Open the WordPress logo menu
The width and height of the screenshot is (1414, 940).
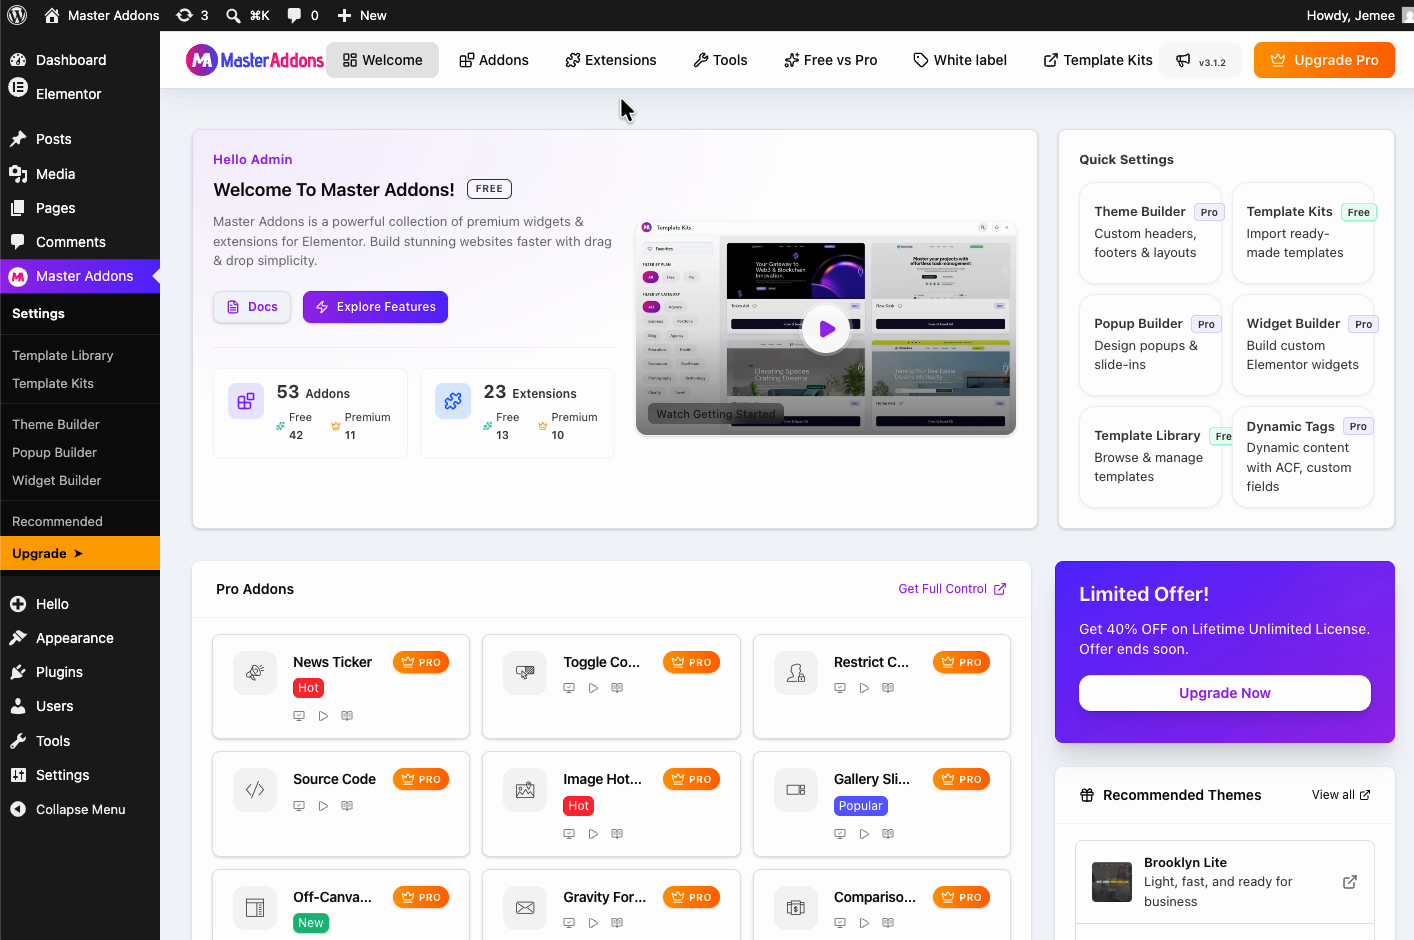pos(17,15)
